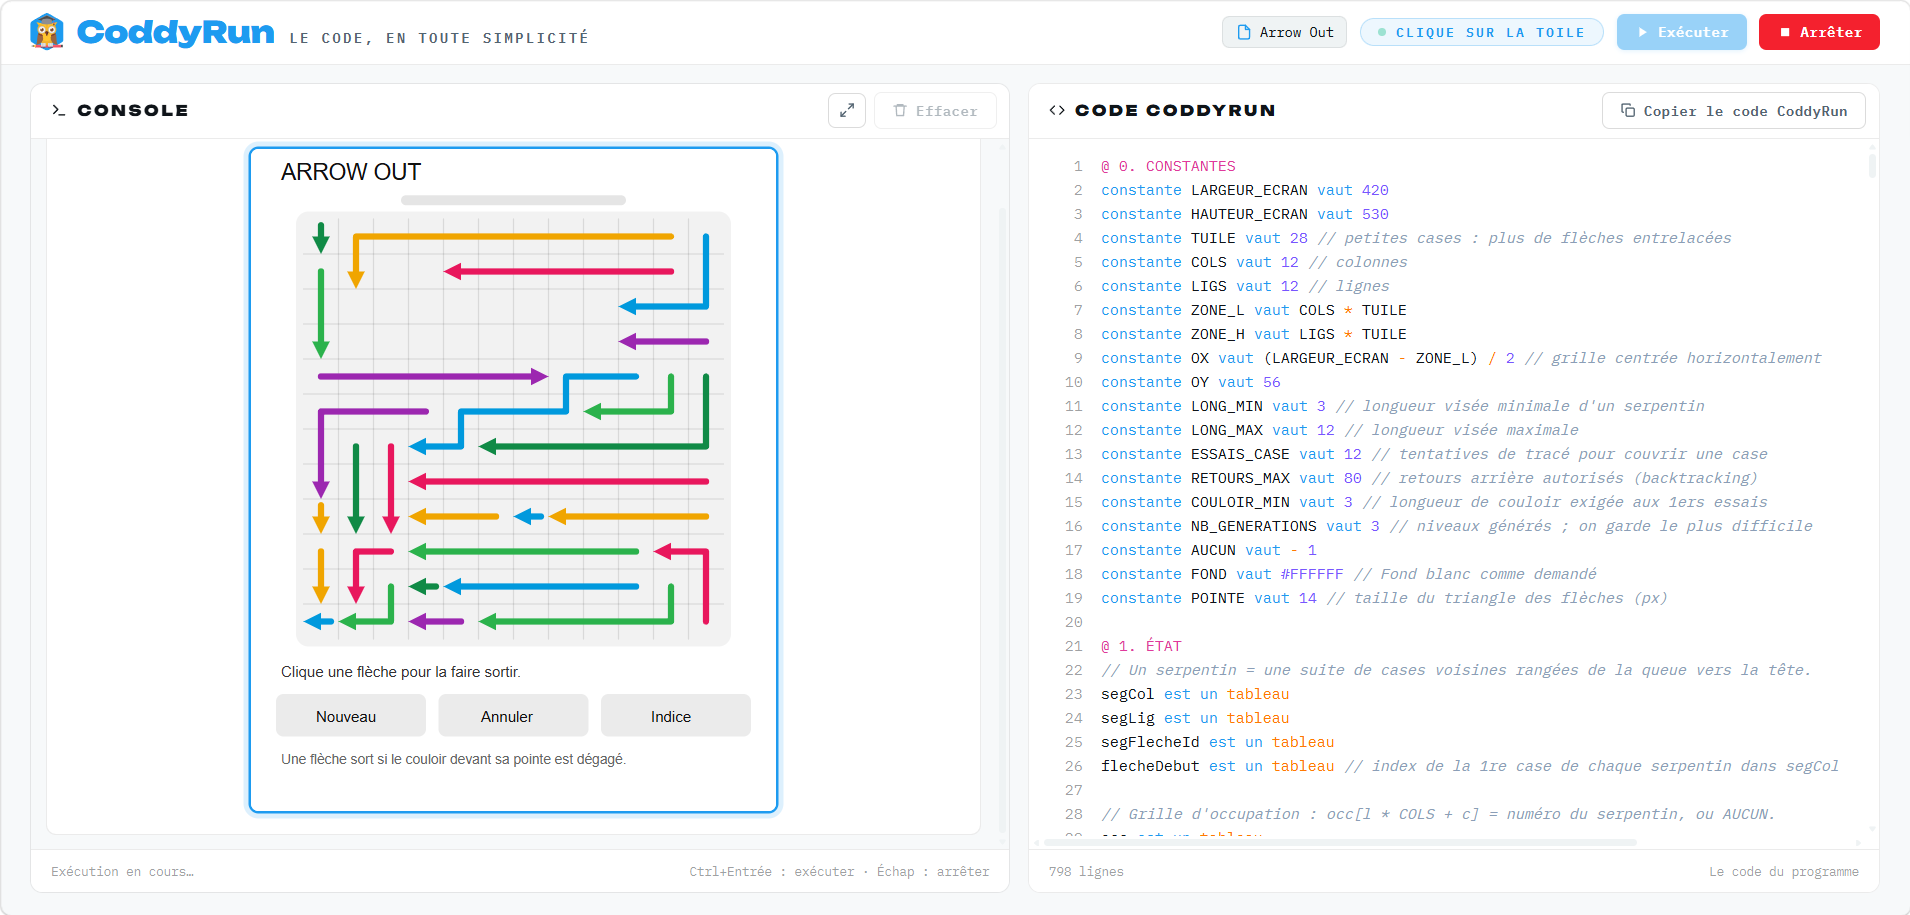Click the 'ARROW OUT' game title

[x=351, y=172]
